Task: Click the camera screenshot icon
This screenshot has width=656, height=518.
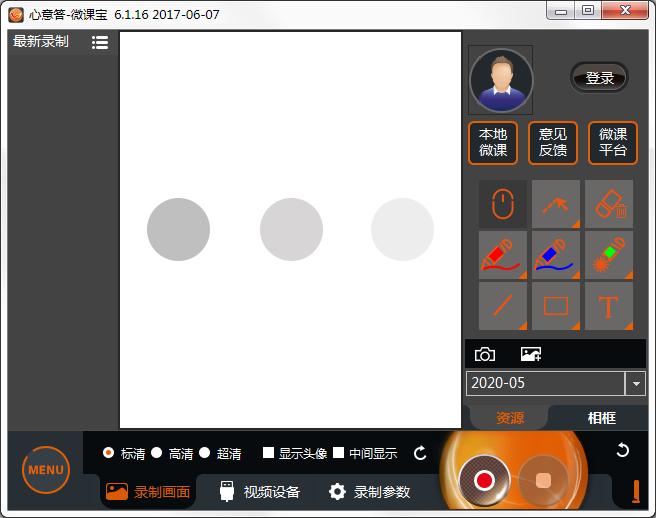Action: [485, 355]
